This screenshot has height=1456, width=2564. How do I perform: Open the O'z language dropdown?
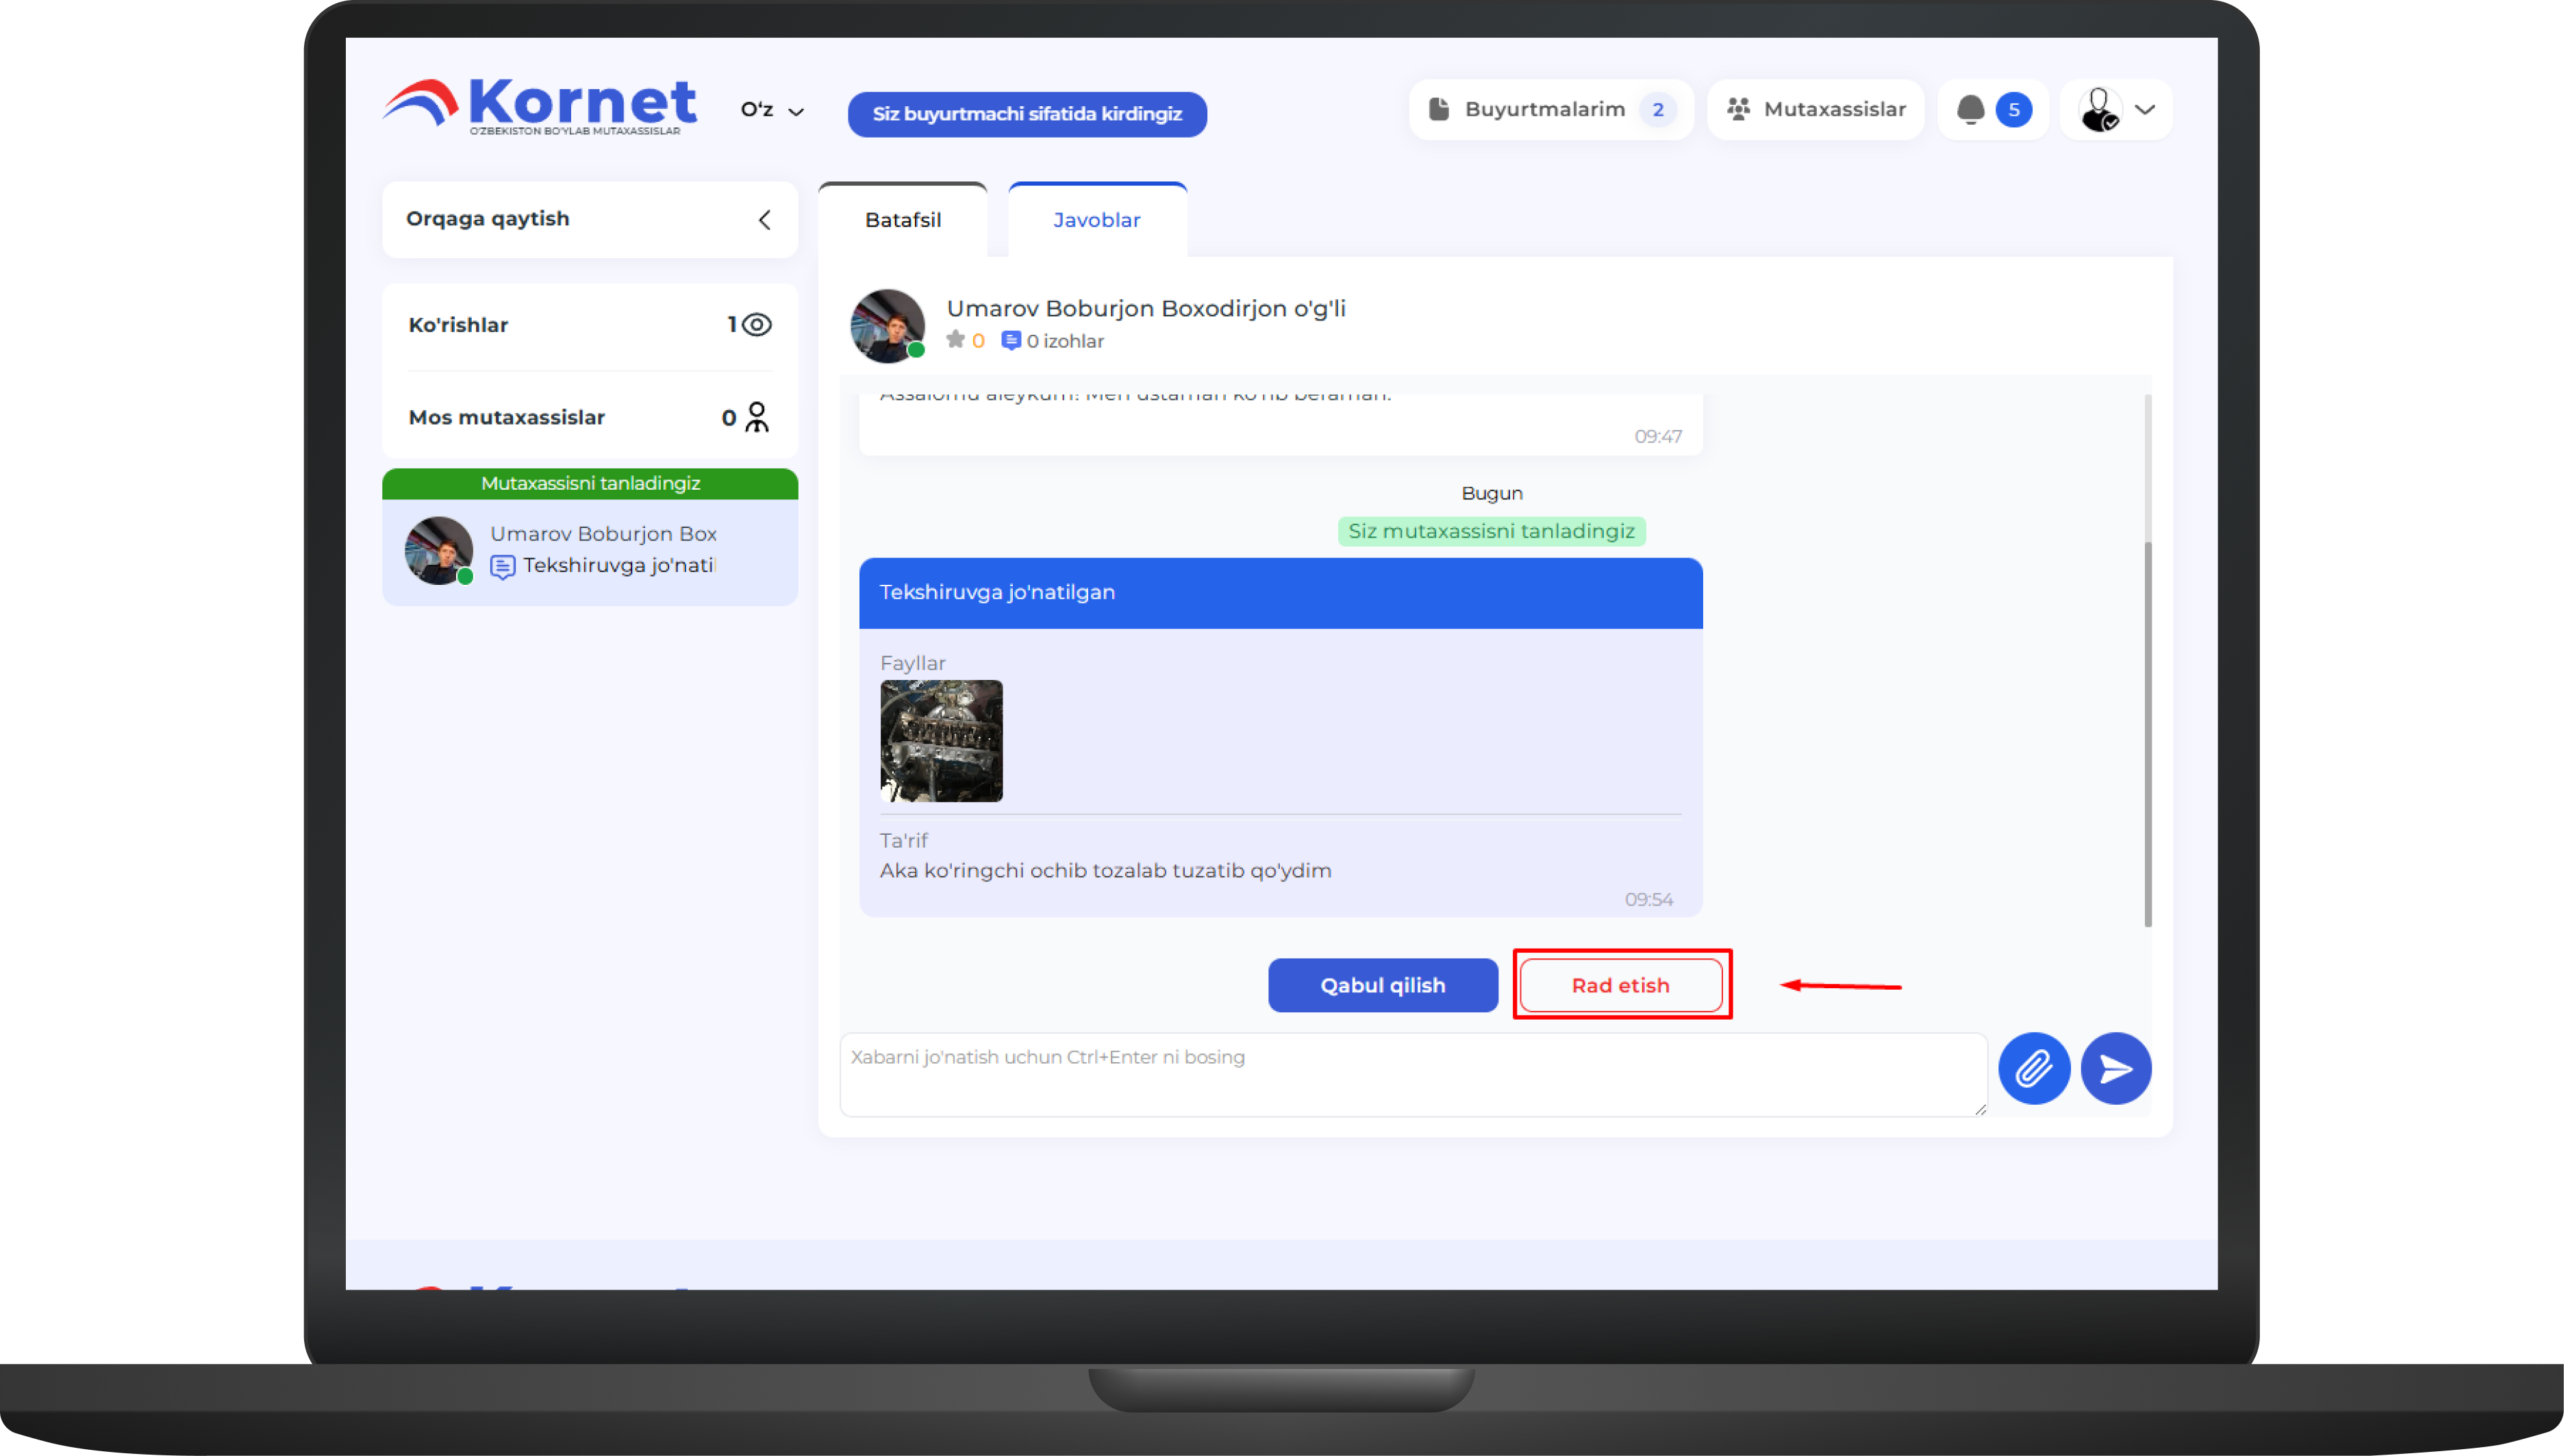point(771,110)
